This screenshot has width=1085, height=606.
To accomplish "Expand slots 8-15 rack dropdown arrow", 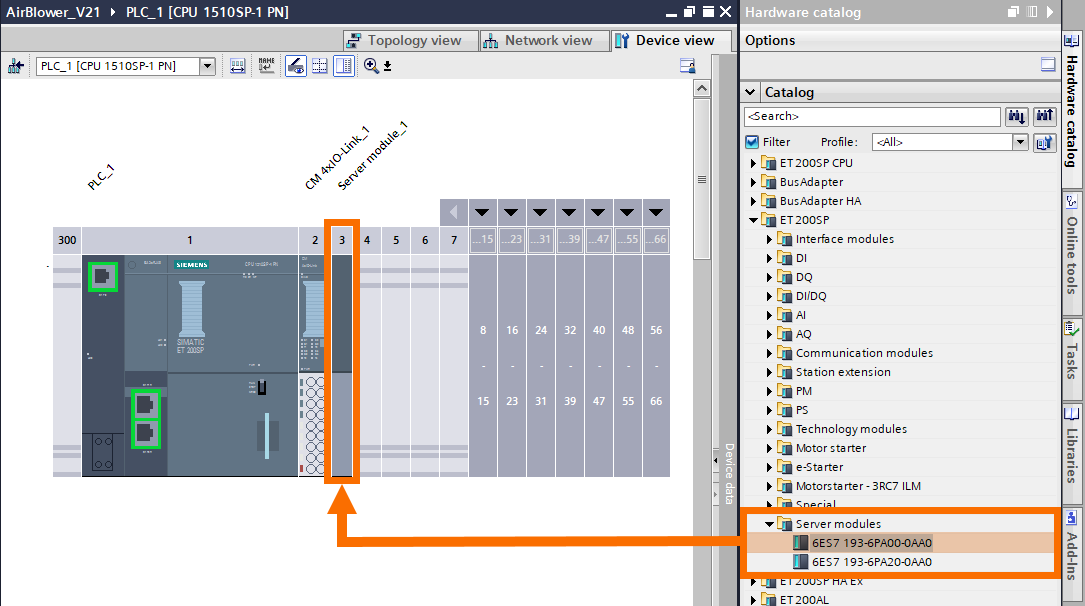I will pyautogui.click(x=482, y=212).
